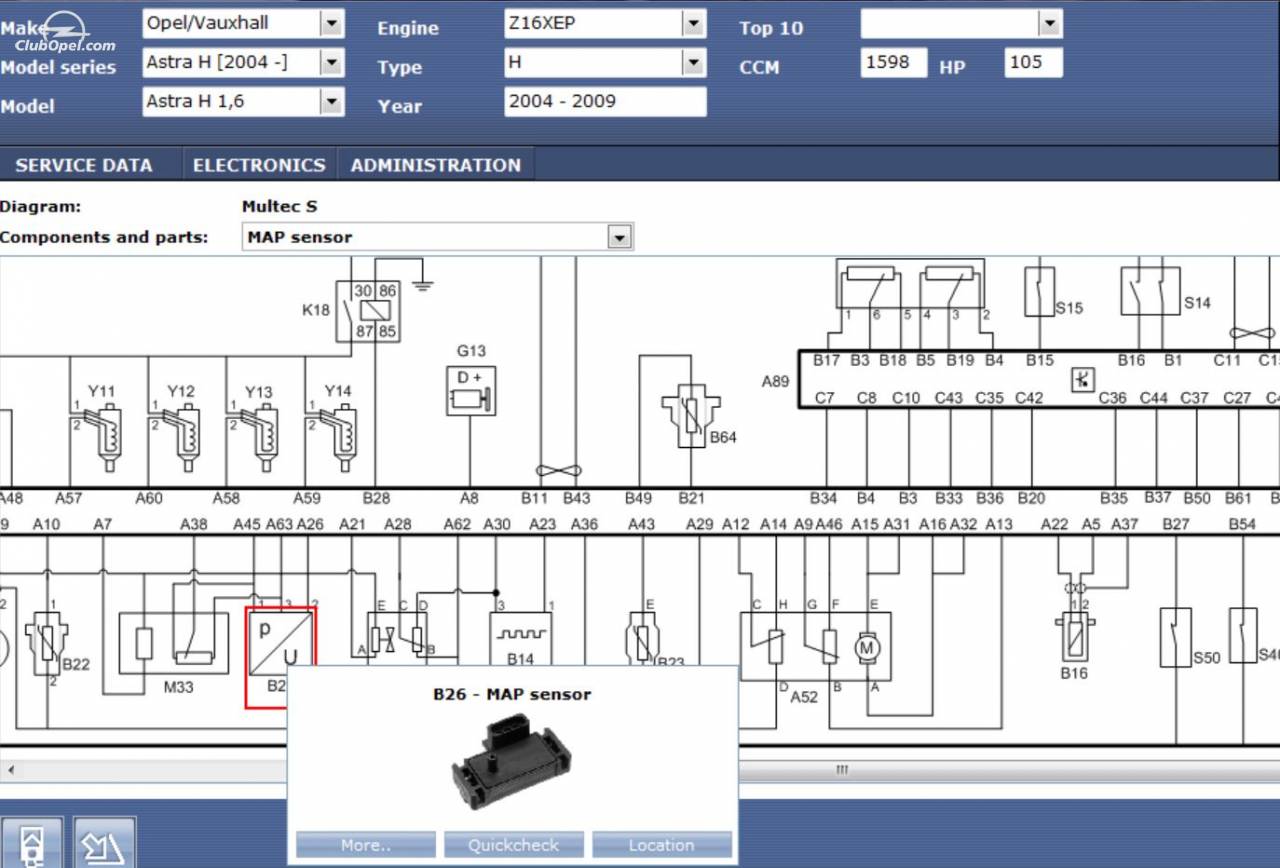The height and width of the screenshot is (868, 1280).
Task: Click the 'B26 - MAP sensor' popup title
Action: click(512, 694)
